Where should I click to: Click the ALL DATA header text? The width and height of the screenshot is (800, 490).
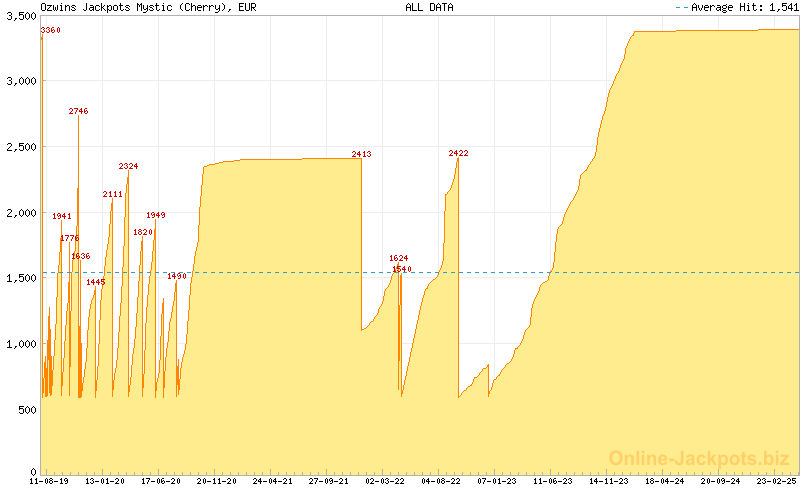tap(429, 7)
